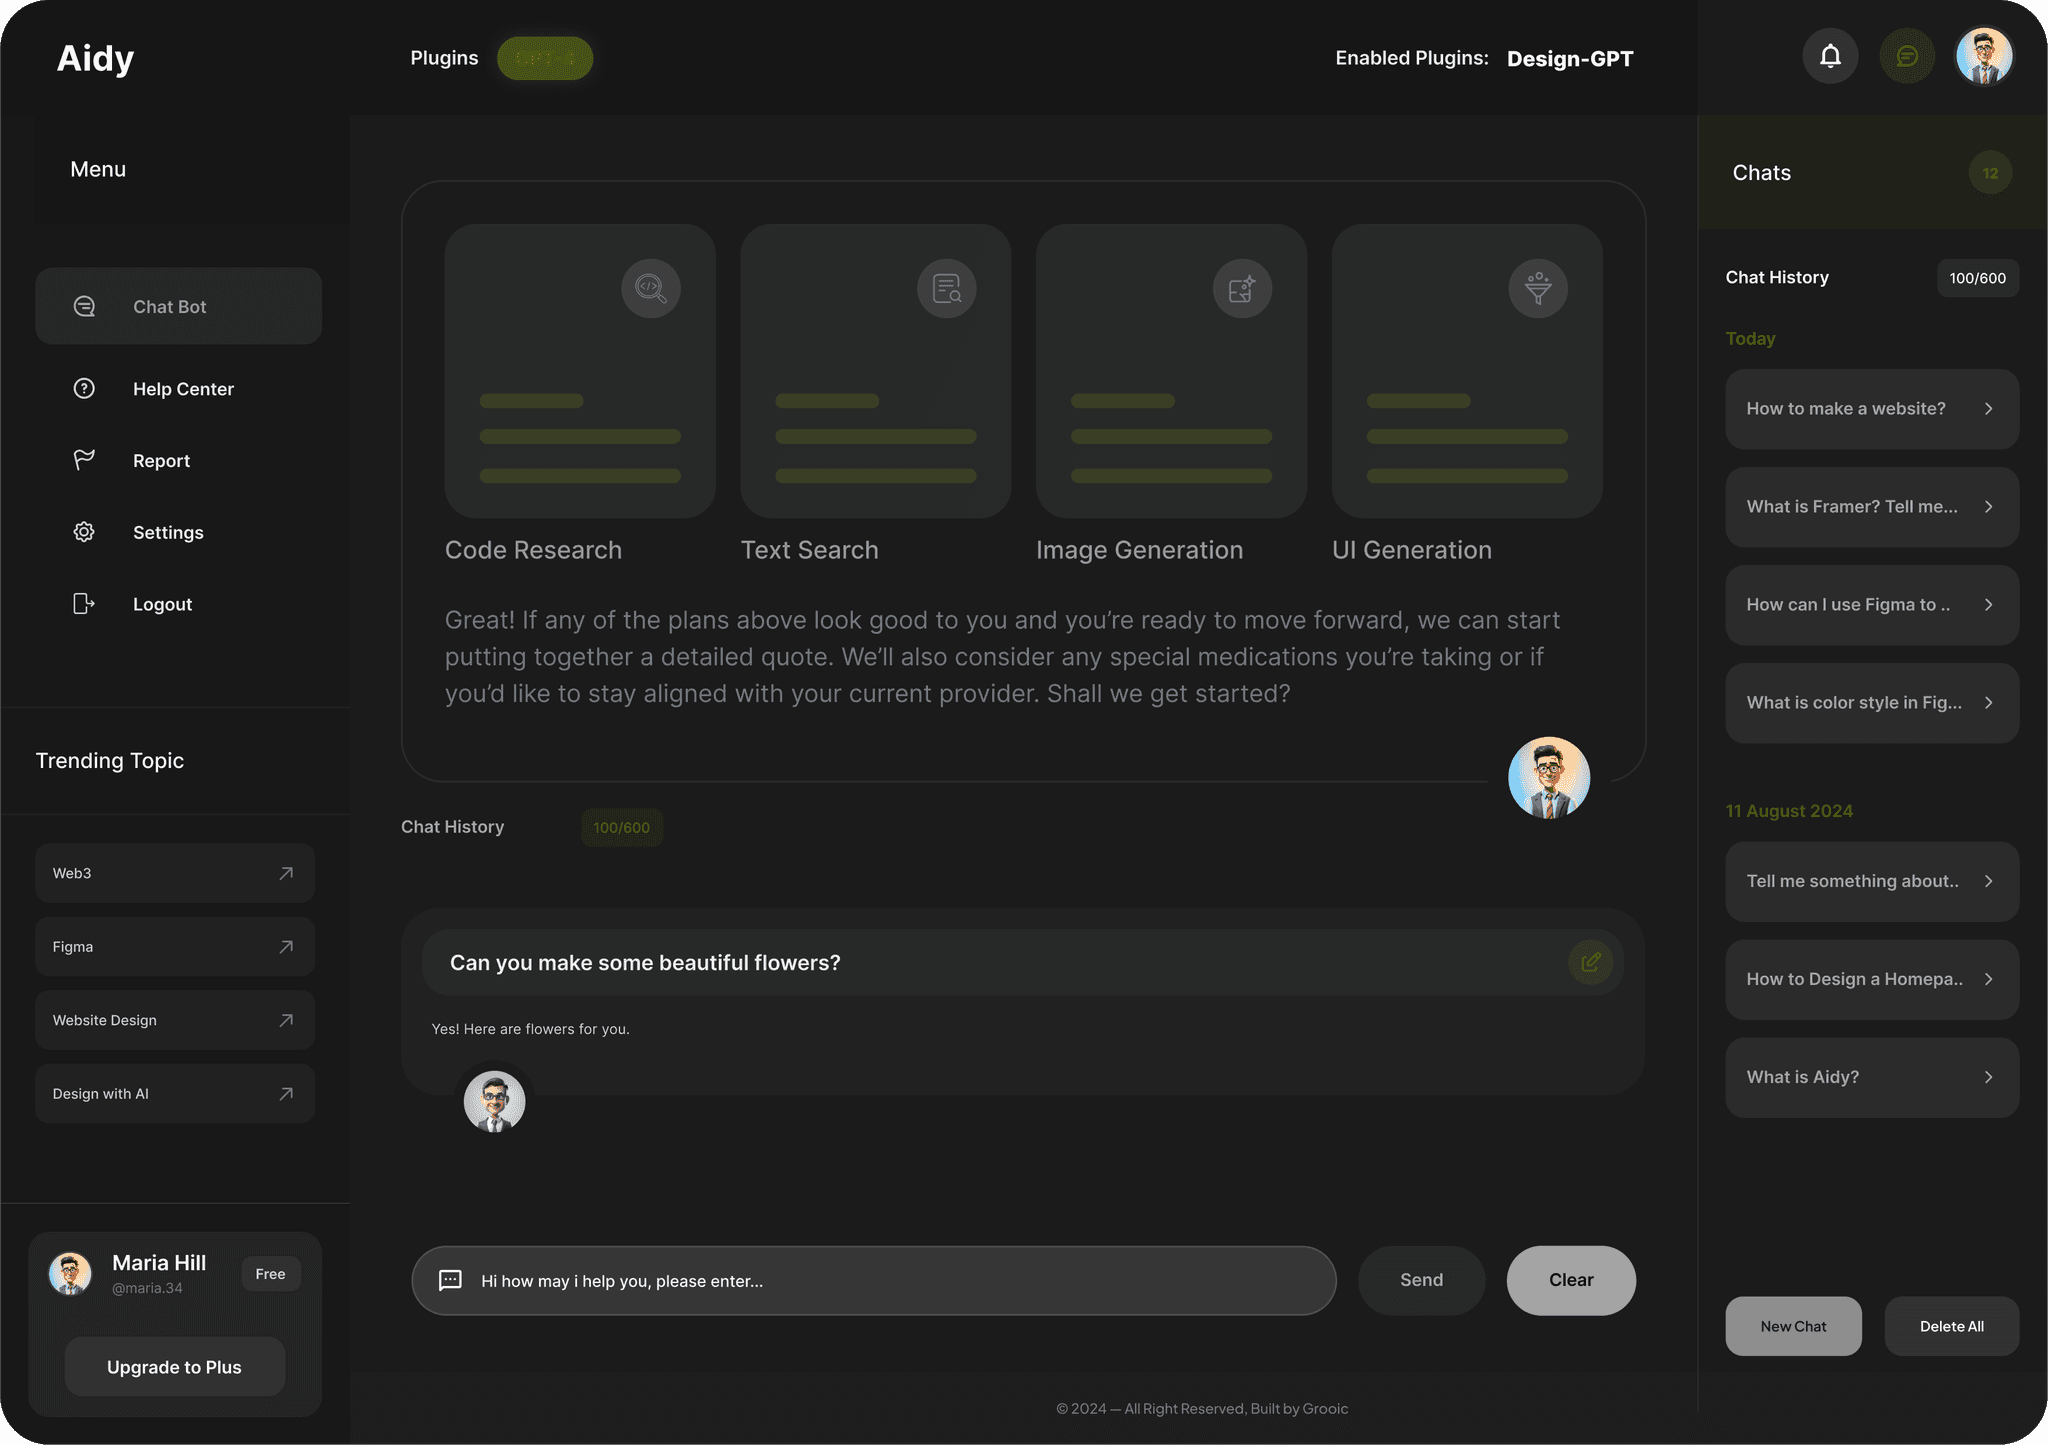Screen dimensions: 2048x1445
Task: Click the GPT plugin pill next to Plugins
Action: point(545,58)
